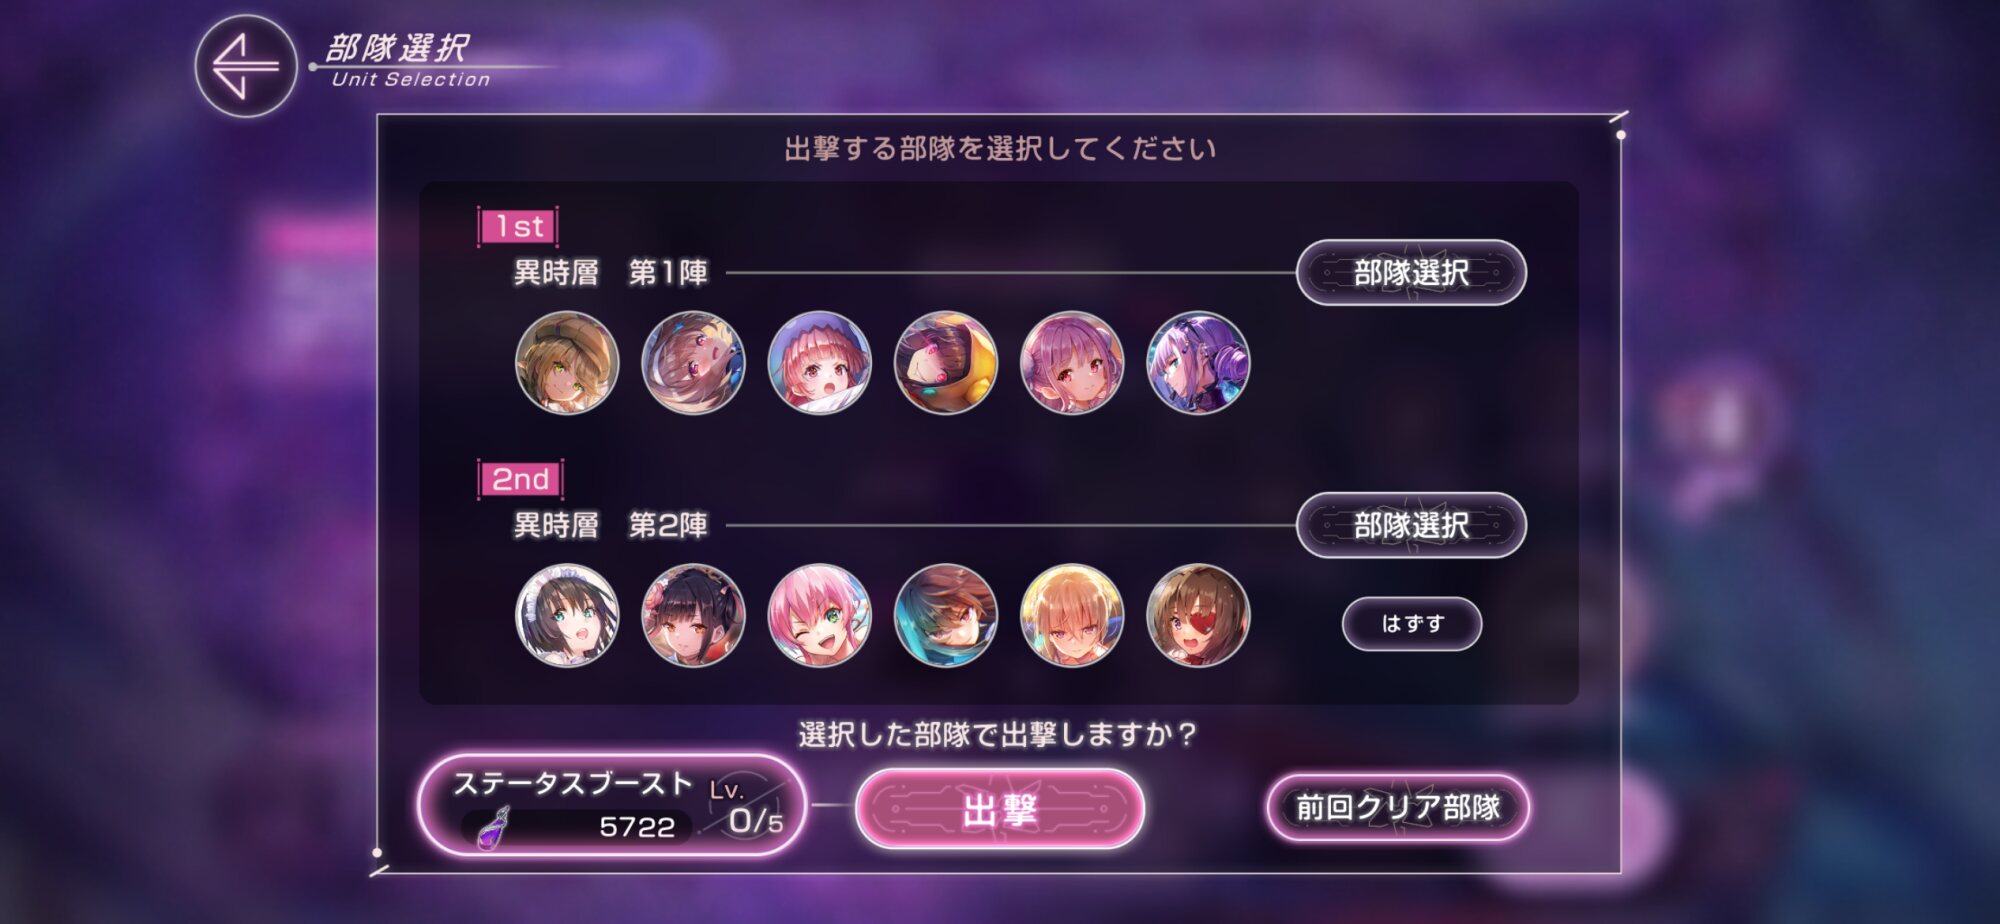2000x924 pixels.
Task: Choose the twin-tail black-haired girl in 2nd unit
Action: 693,615
